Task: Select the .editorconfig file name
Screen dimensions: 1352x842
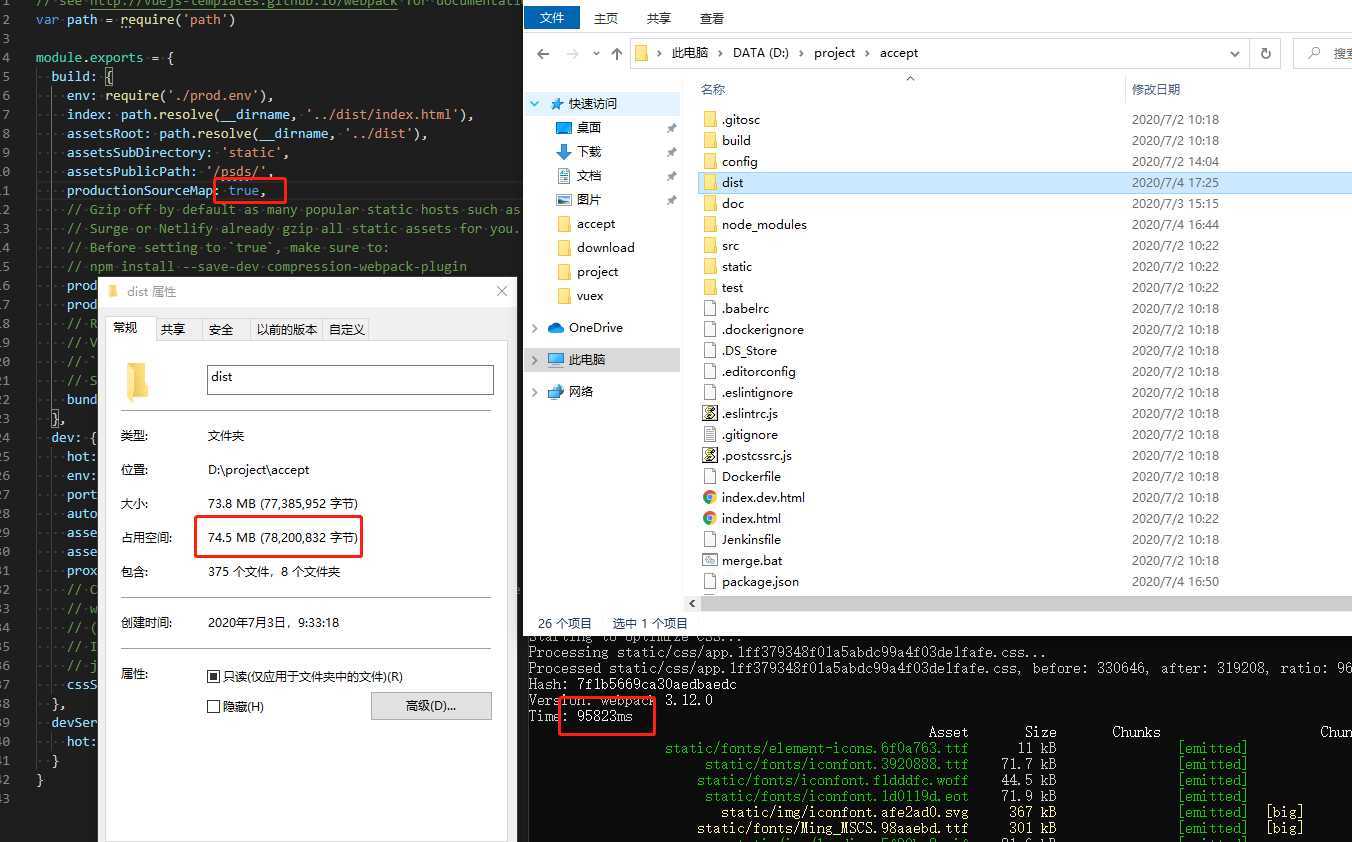Action: pos(759,371)
